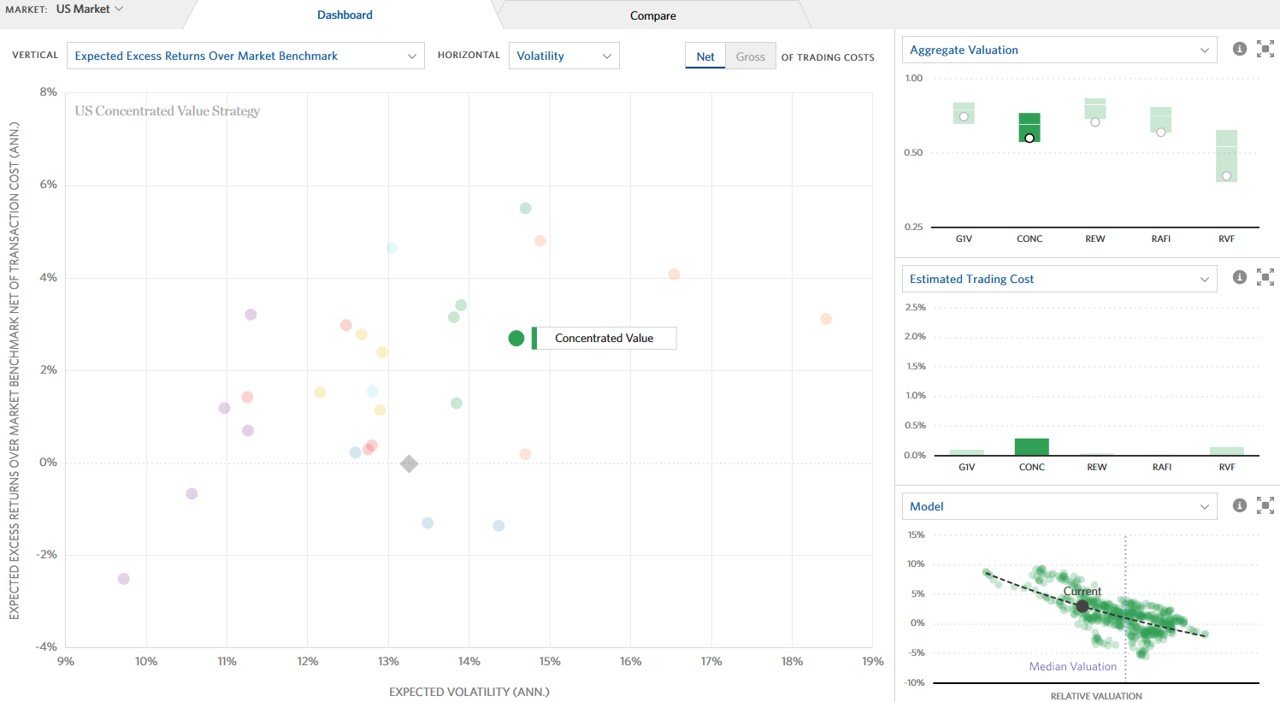
Task: Switch to the Dashboard tab
Action: [344, 15]
